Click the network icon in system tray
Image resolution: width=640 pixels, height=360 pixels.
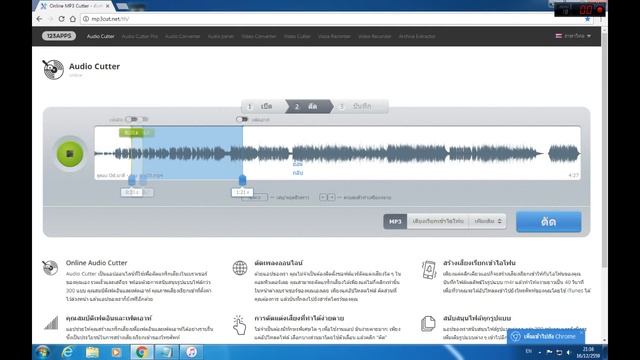click(559, 352)
